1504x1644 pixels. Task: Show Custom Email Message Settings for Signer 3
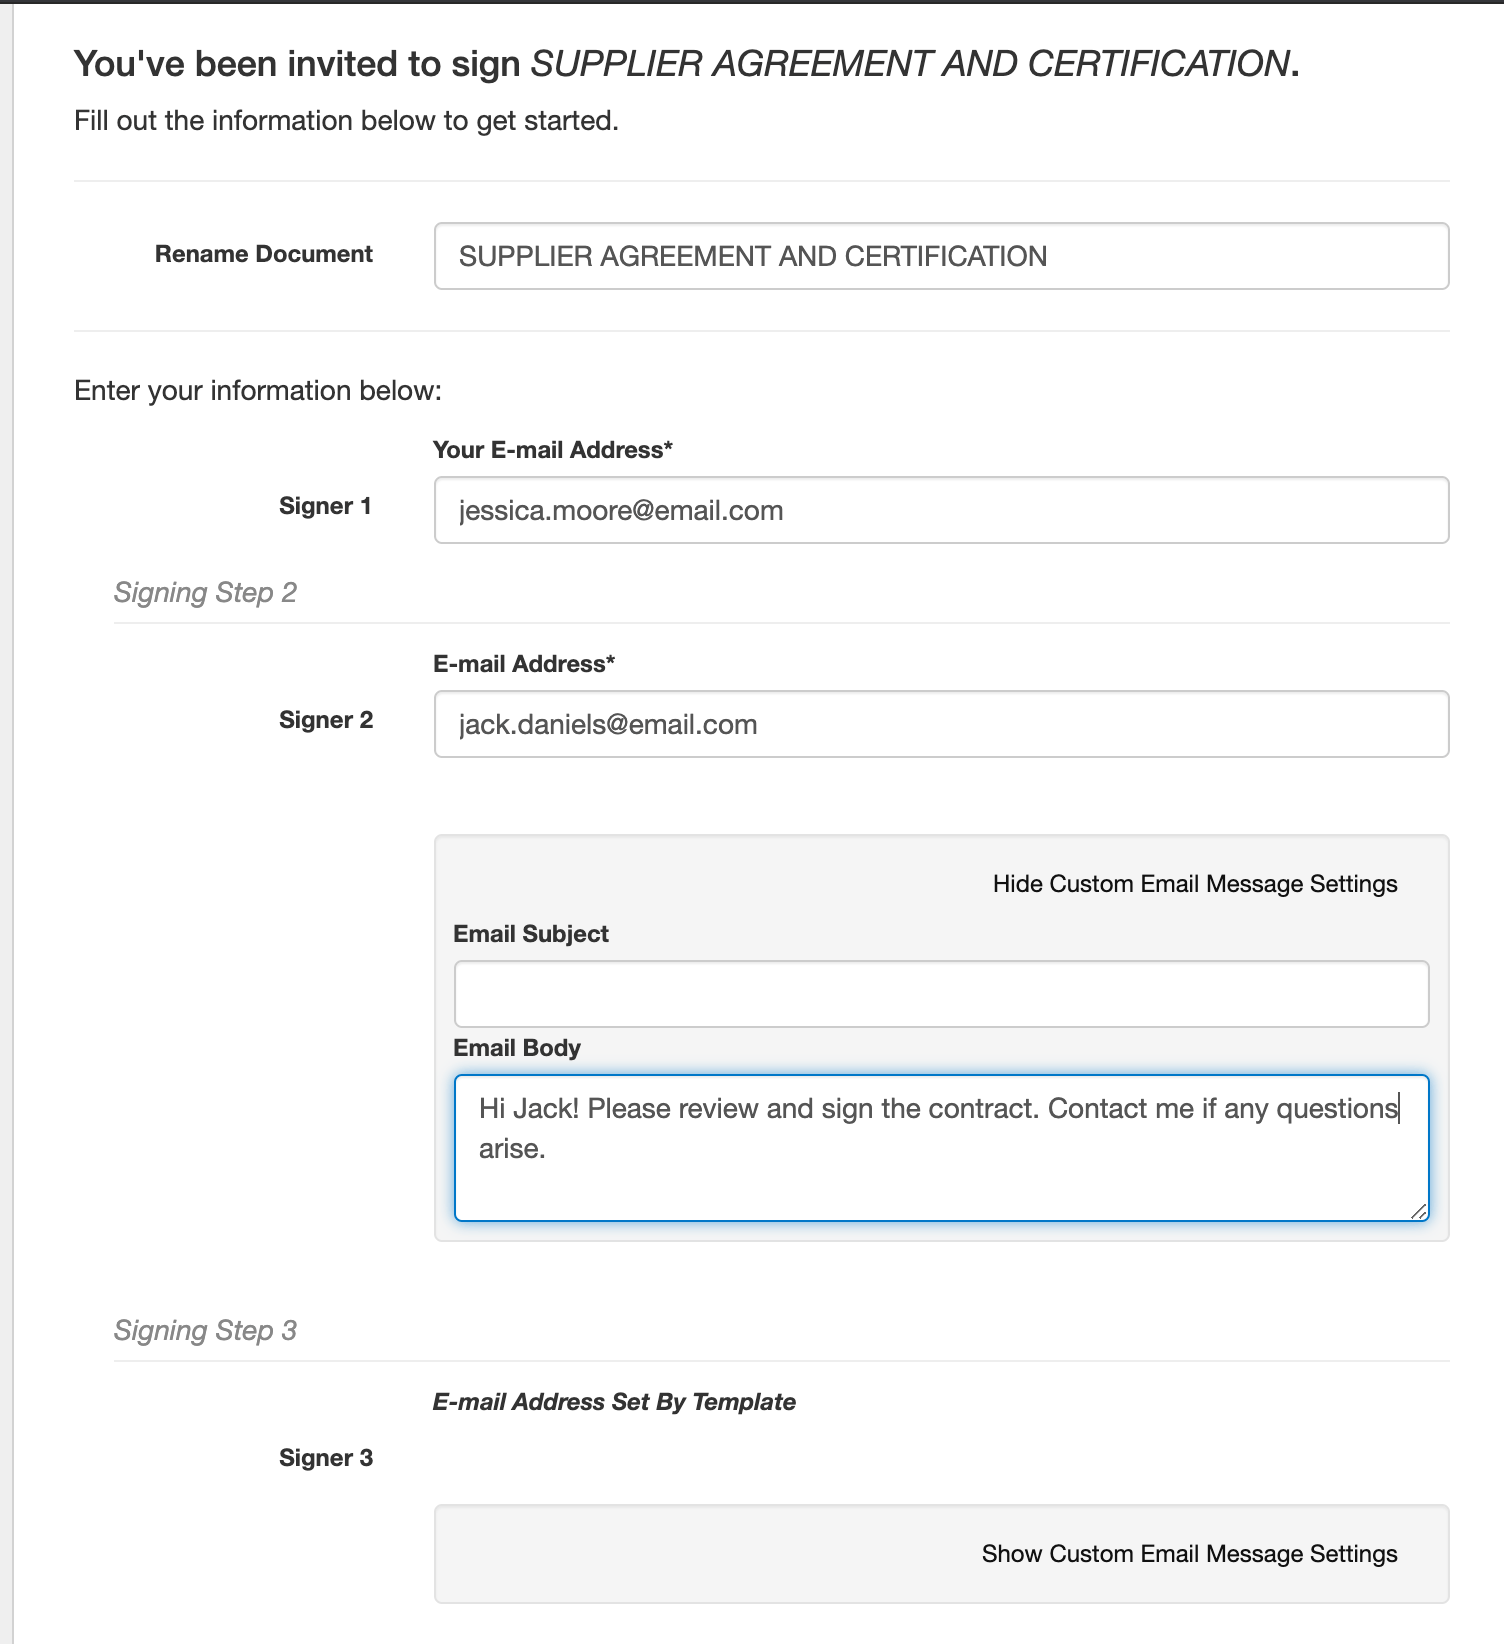point(1188,1554)
